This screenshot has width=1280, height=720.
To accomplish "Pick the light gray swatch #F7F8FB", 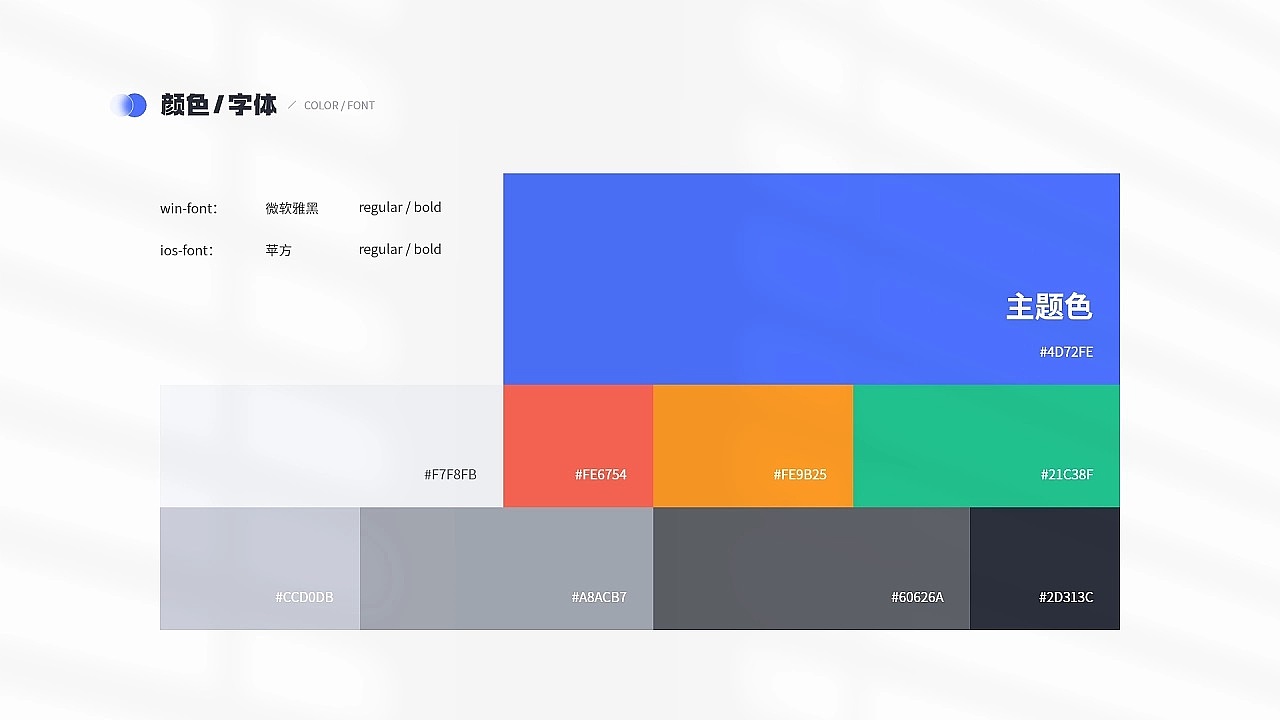I will pos(331,446).
